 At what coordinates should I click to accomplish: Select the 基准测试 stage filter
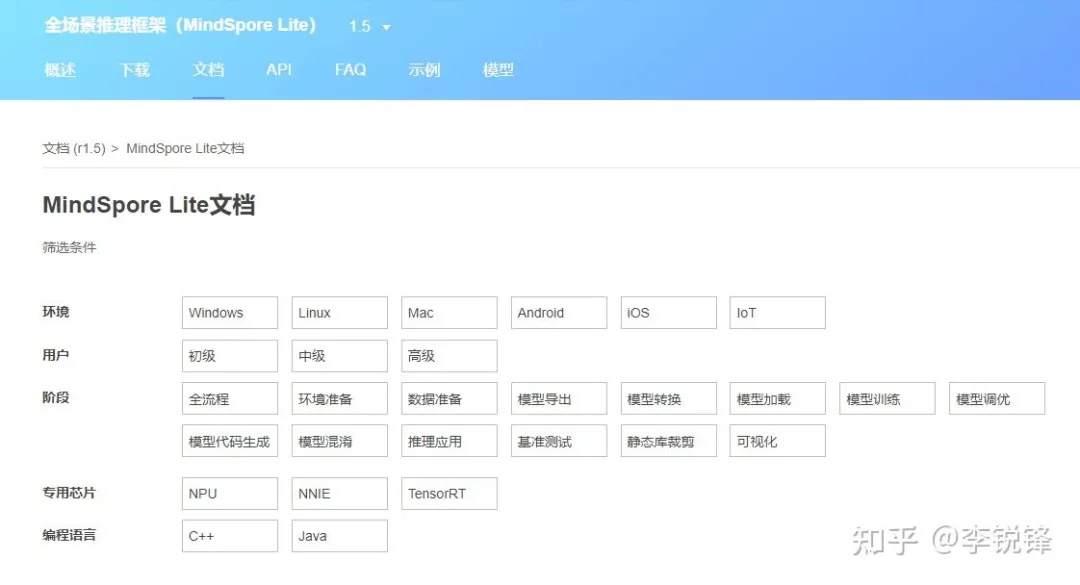pos(558,441)
